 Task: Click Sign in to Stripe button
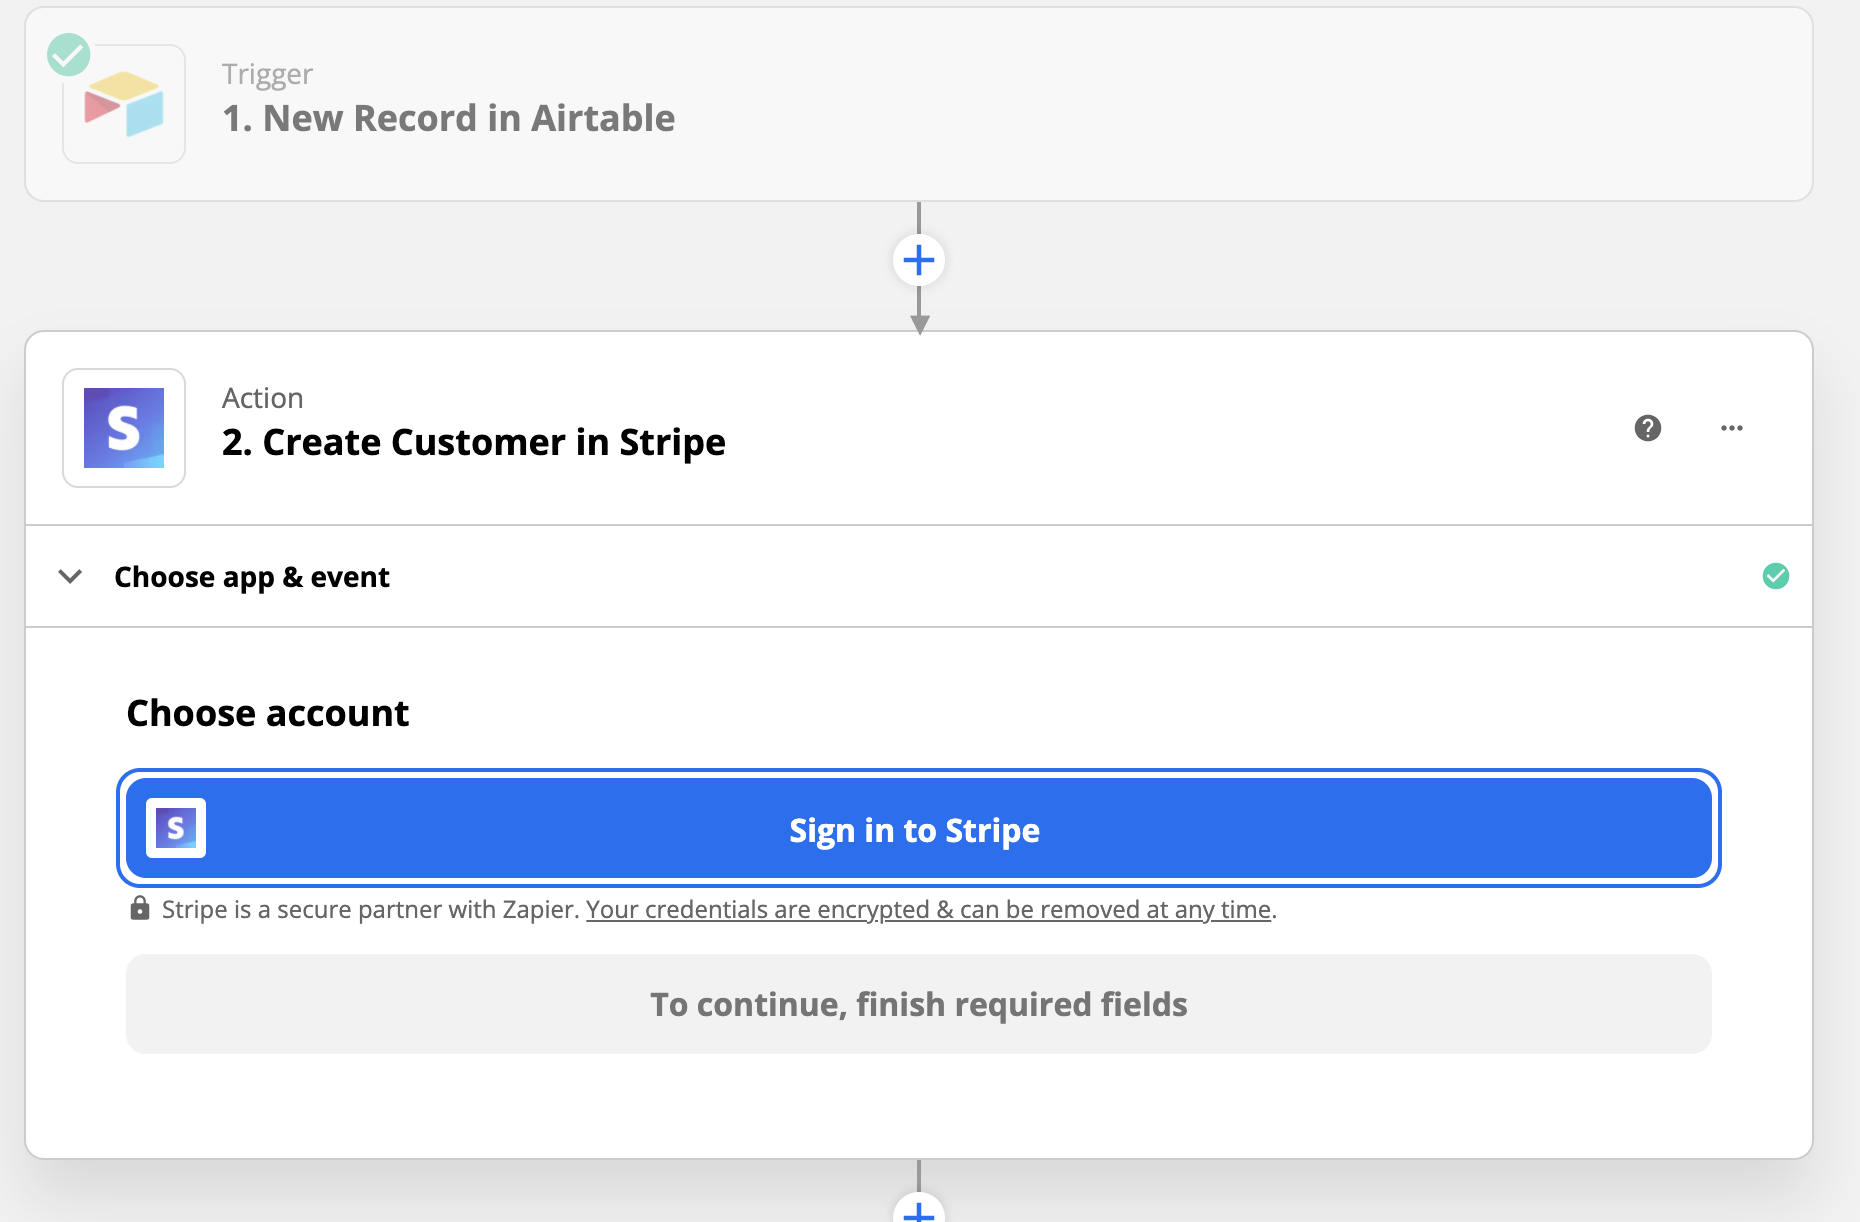(918, 829)
